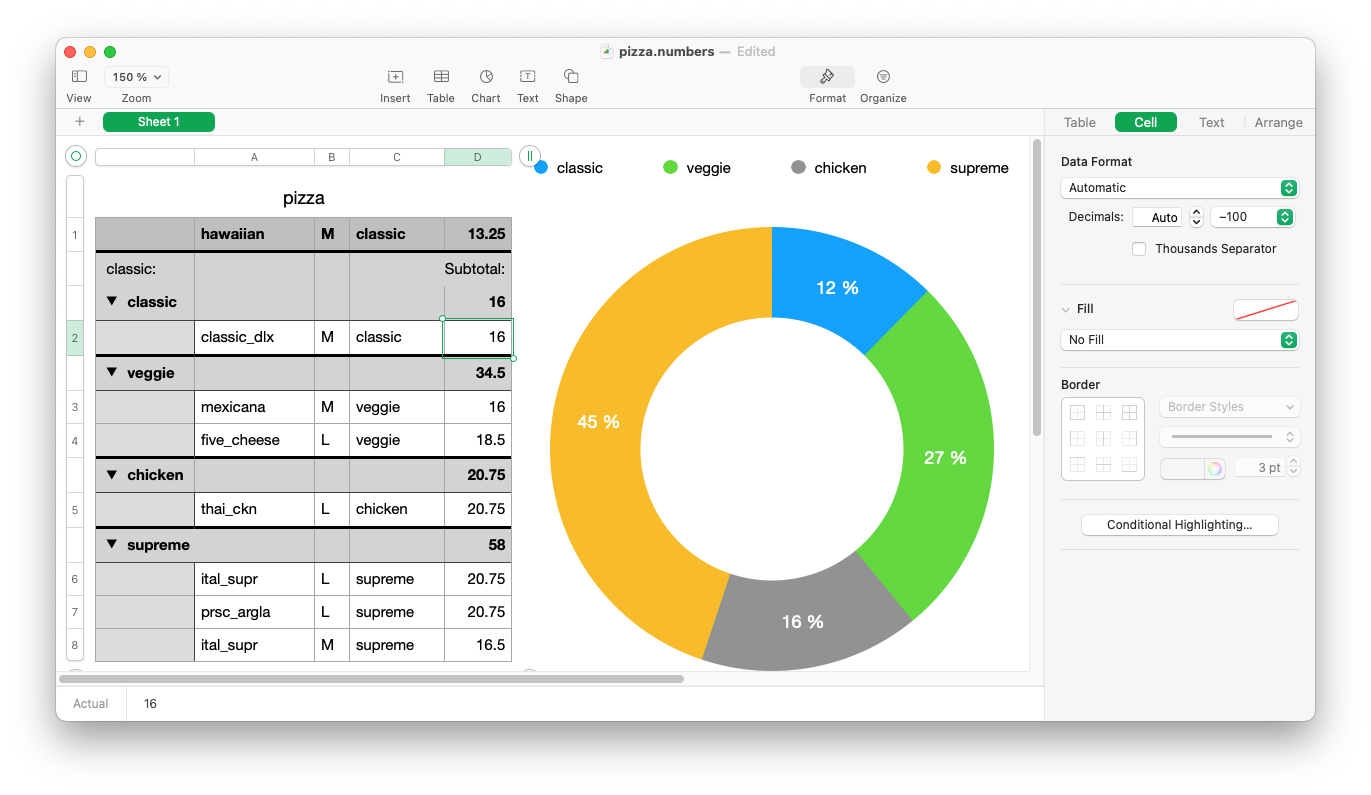The width and height of the screenshot is (1371, 795).
Task: Collapse the Fill section disclosure arrow
Action: tap(1066, 310)
